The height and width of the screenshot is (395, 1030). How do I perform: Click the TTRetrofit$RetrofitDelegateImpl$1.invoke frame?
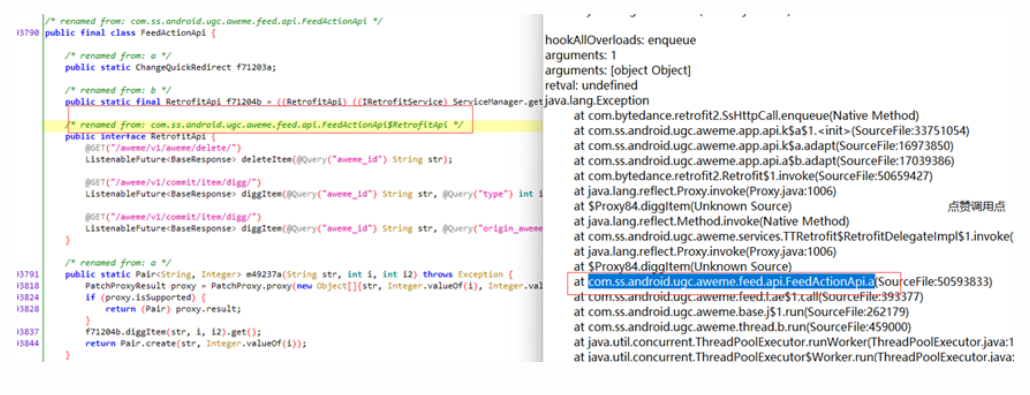point(794,237)
